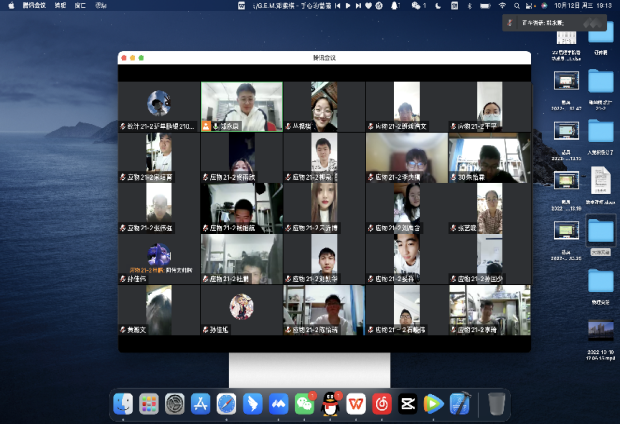Open the Trash in dock
This screenshot has height=424, width=620.
497,403
